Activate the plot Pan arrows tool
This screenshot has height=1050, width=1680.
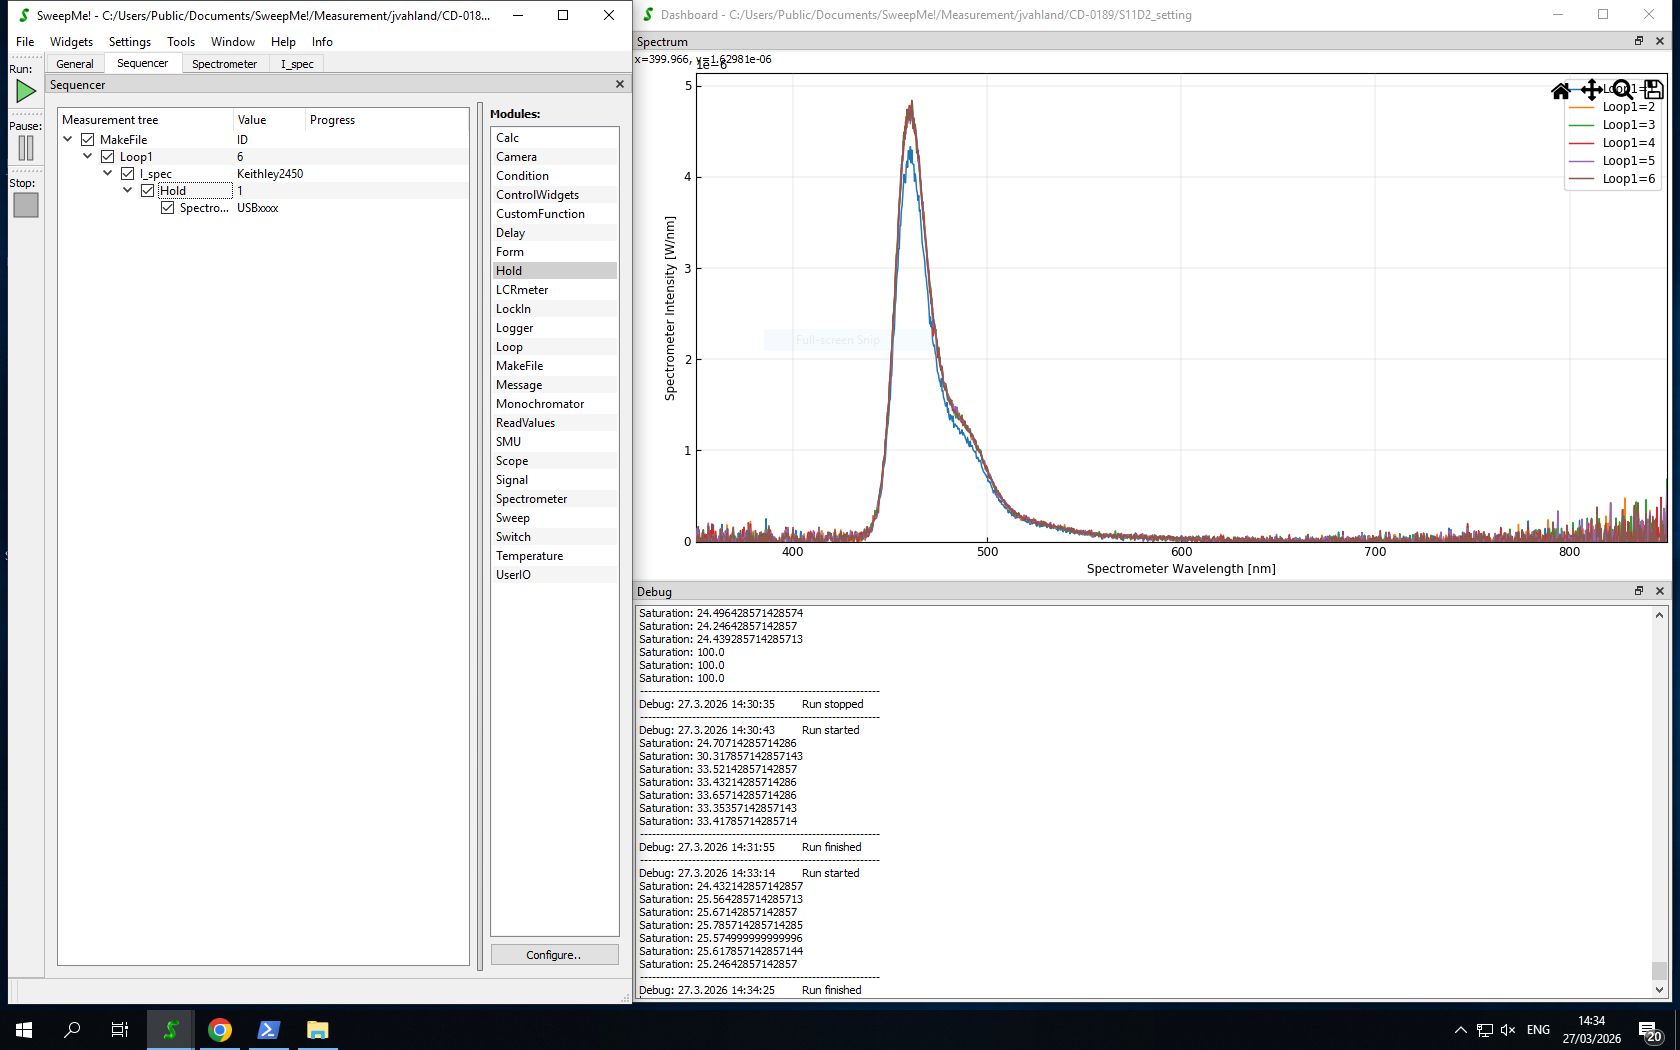tap(1591, 90)
